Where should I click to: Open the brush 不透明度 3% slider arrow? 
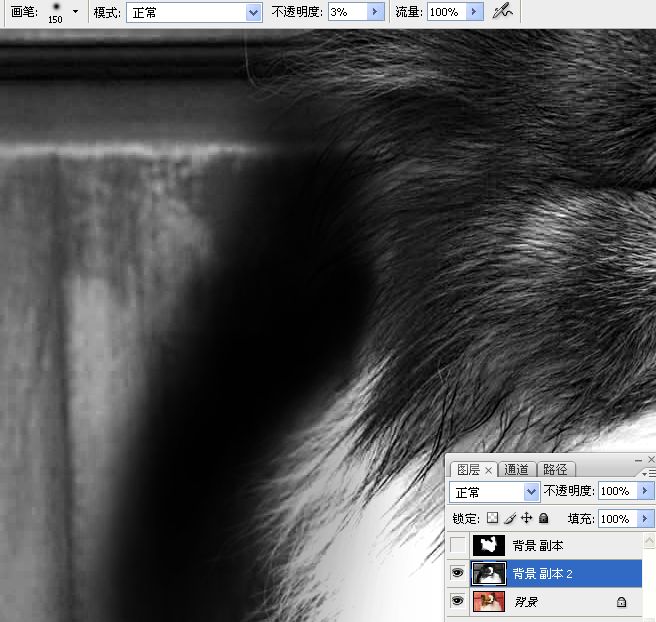(x=376, y=12)
